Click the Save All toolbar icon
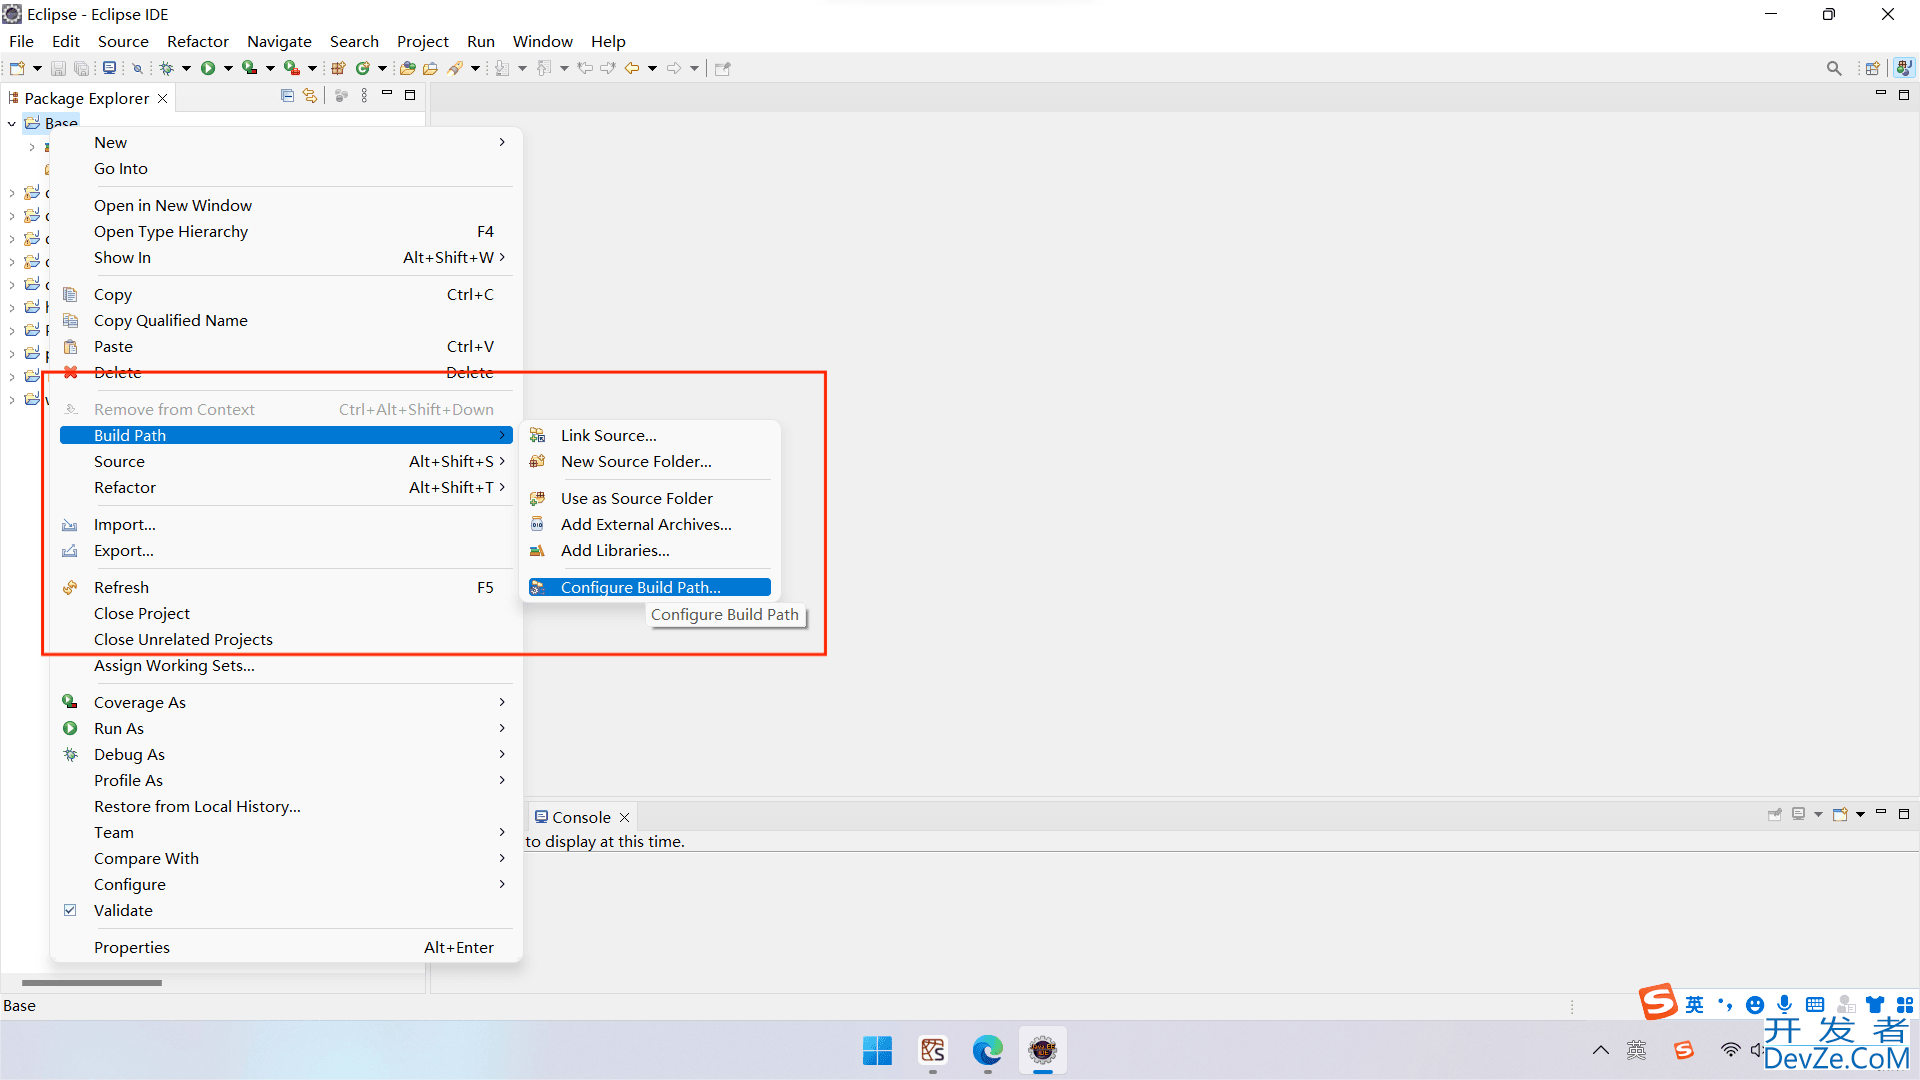The height and width of the screenshot is (1080, 1920). point(82,68)
